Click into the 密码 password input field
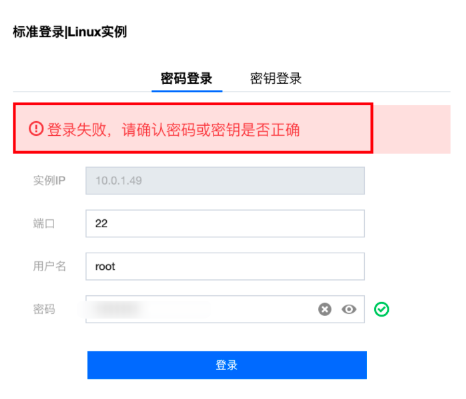This screenshot has height=399, width=466. [x=225, y=309]
